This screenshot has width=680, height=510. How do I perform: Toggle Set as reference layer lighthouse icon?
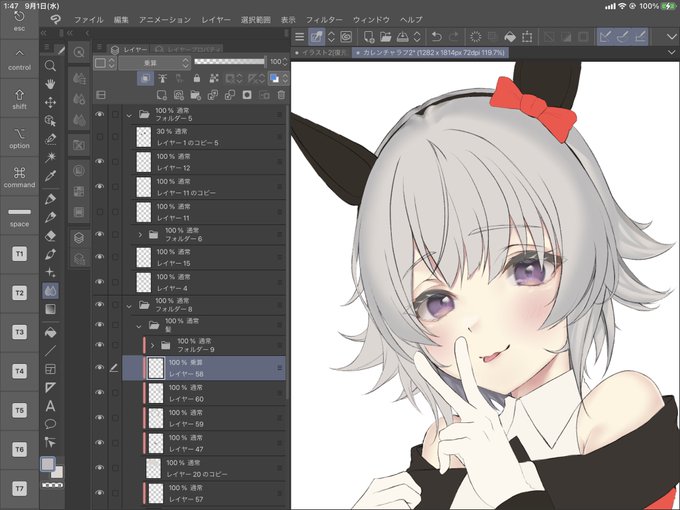coord(162,78)
